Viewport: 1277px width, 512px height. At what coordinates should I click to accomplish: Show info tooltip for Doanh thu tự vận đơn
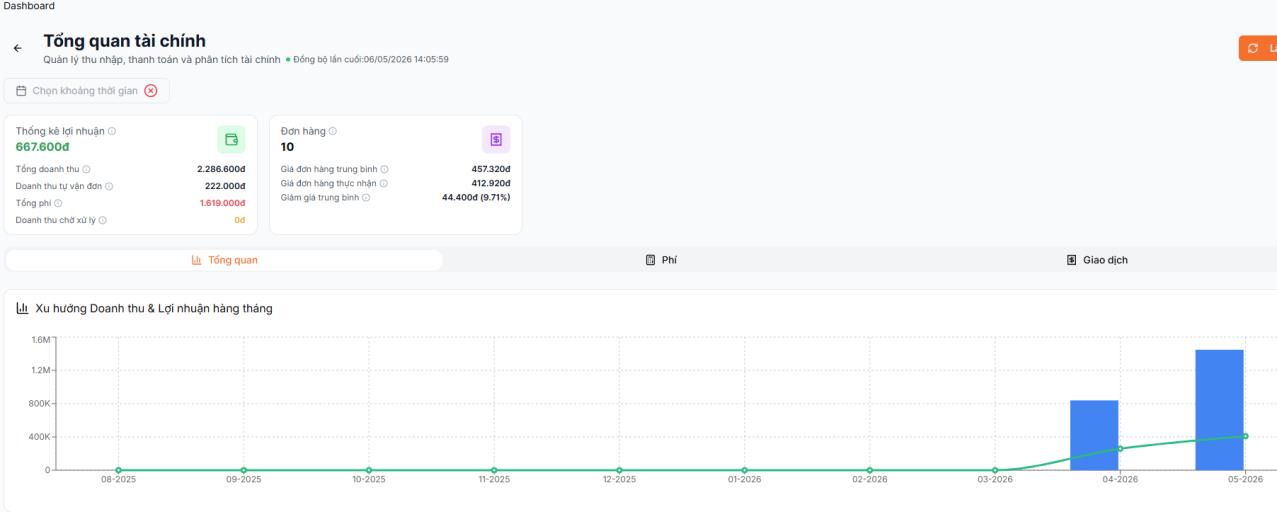pos(109,186)
